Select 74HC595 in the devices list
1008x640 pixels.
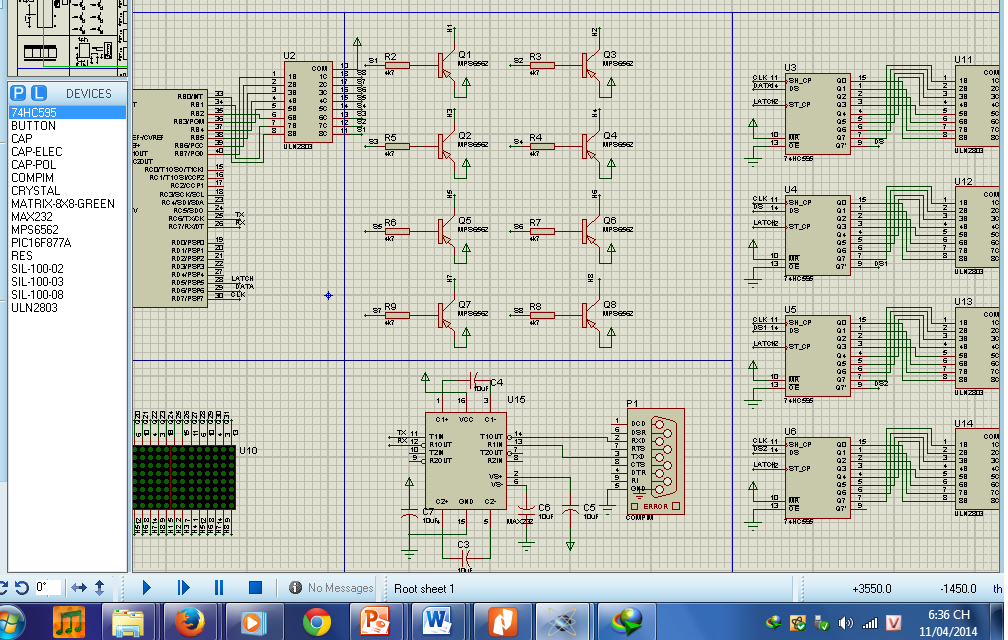tap(34, 113)
